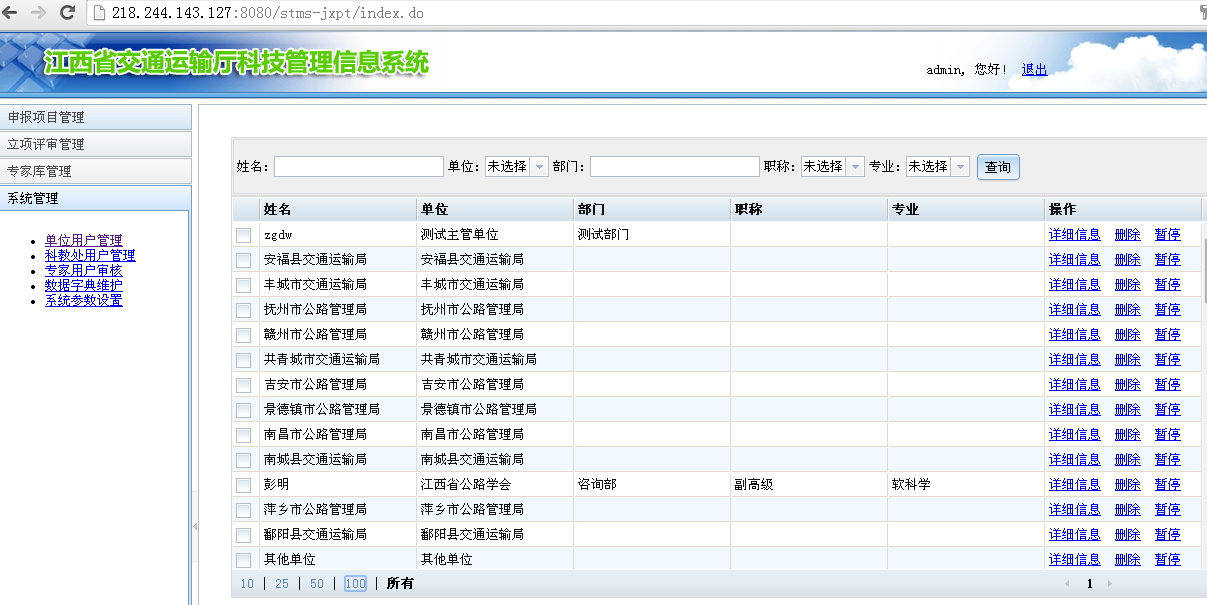Open the 单位 dropdown filter
The image size is (1207, 605).
(517, 167)
